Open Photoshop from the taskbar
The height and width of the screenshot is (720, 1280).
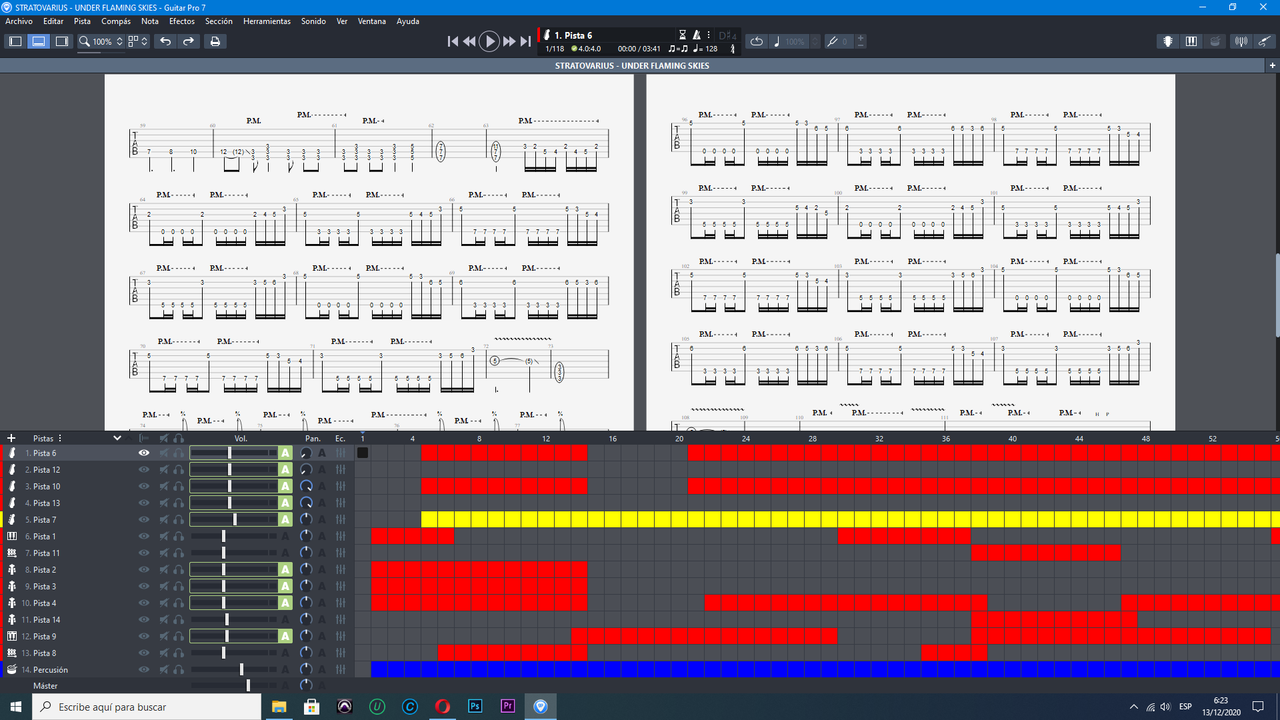point(475,706)
